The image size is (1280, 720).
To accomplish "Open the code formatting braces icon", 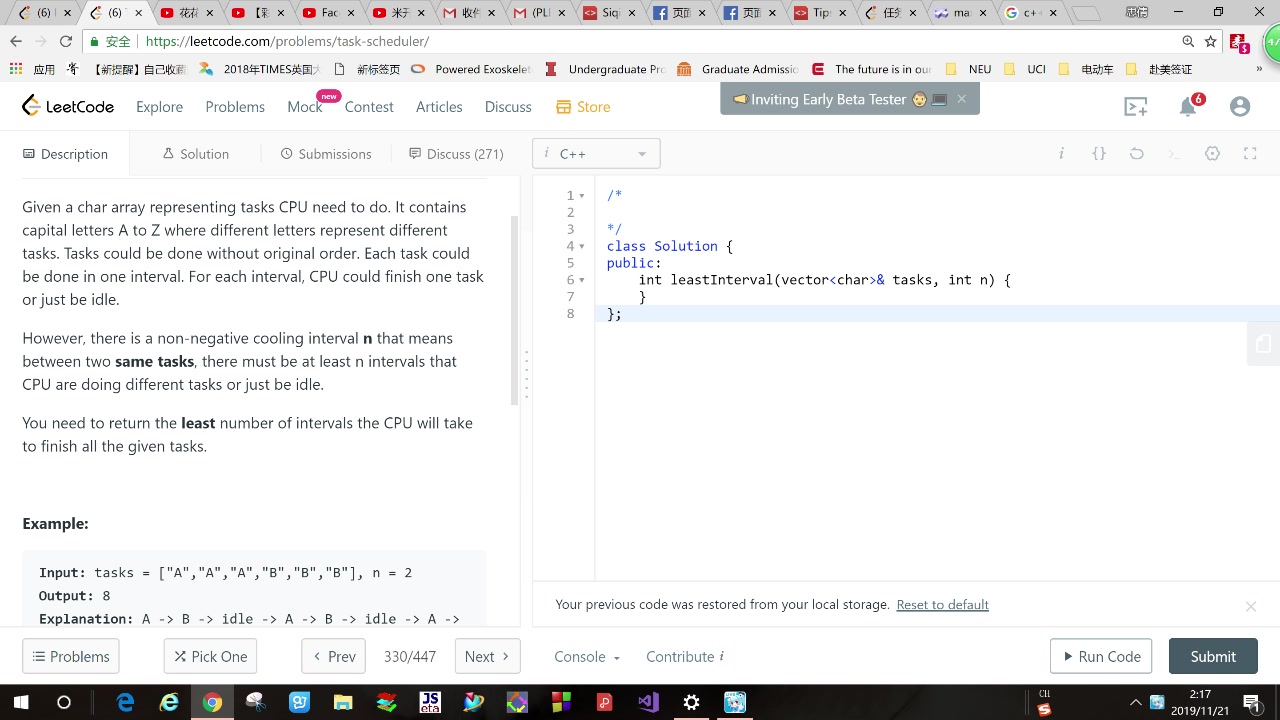I will 1099,152.
